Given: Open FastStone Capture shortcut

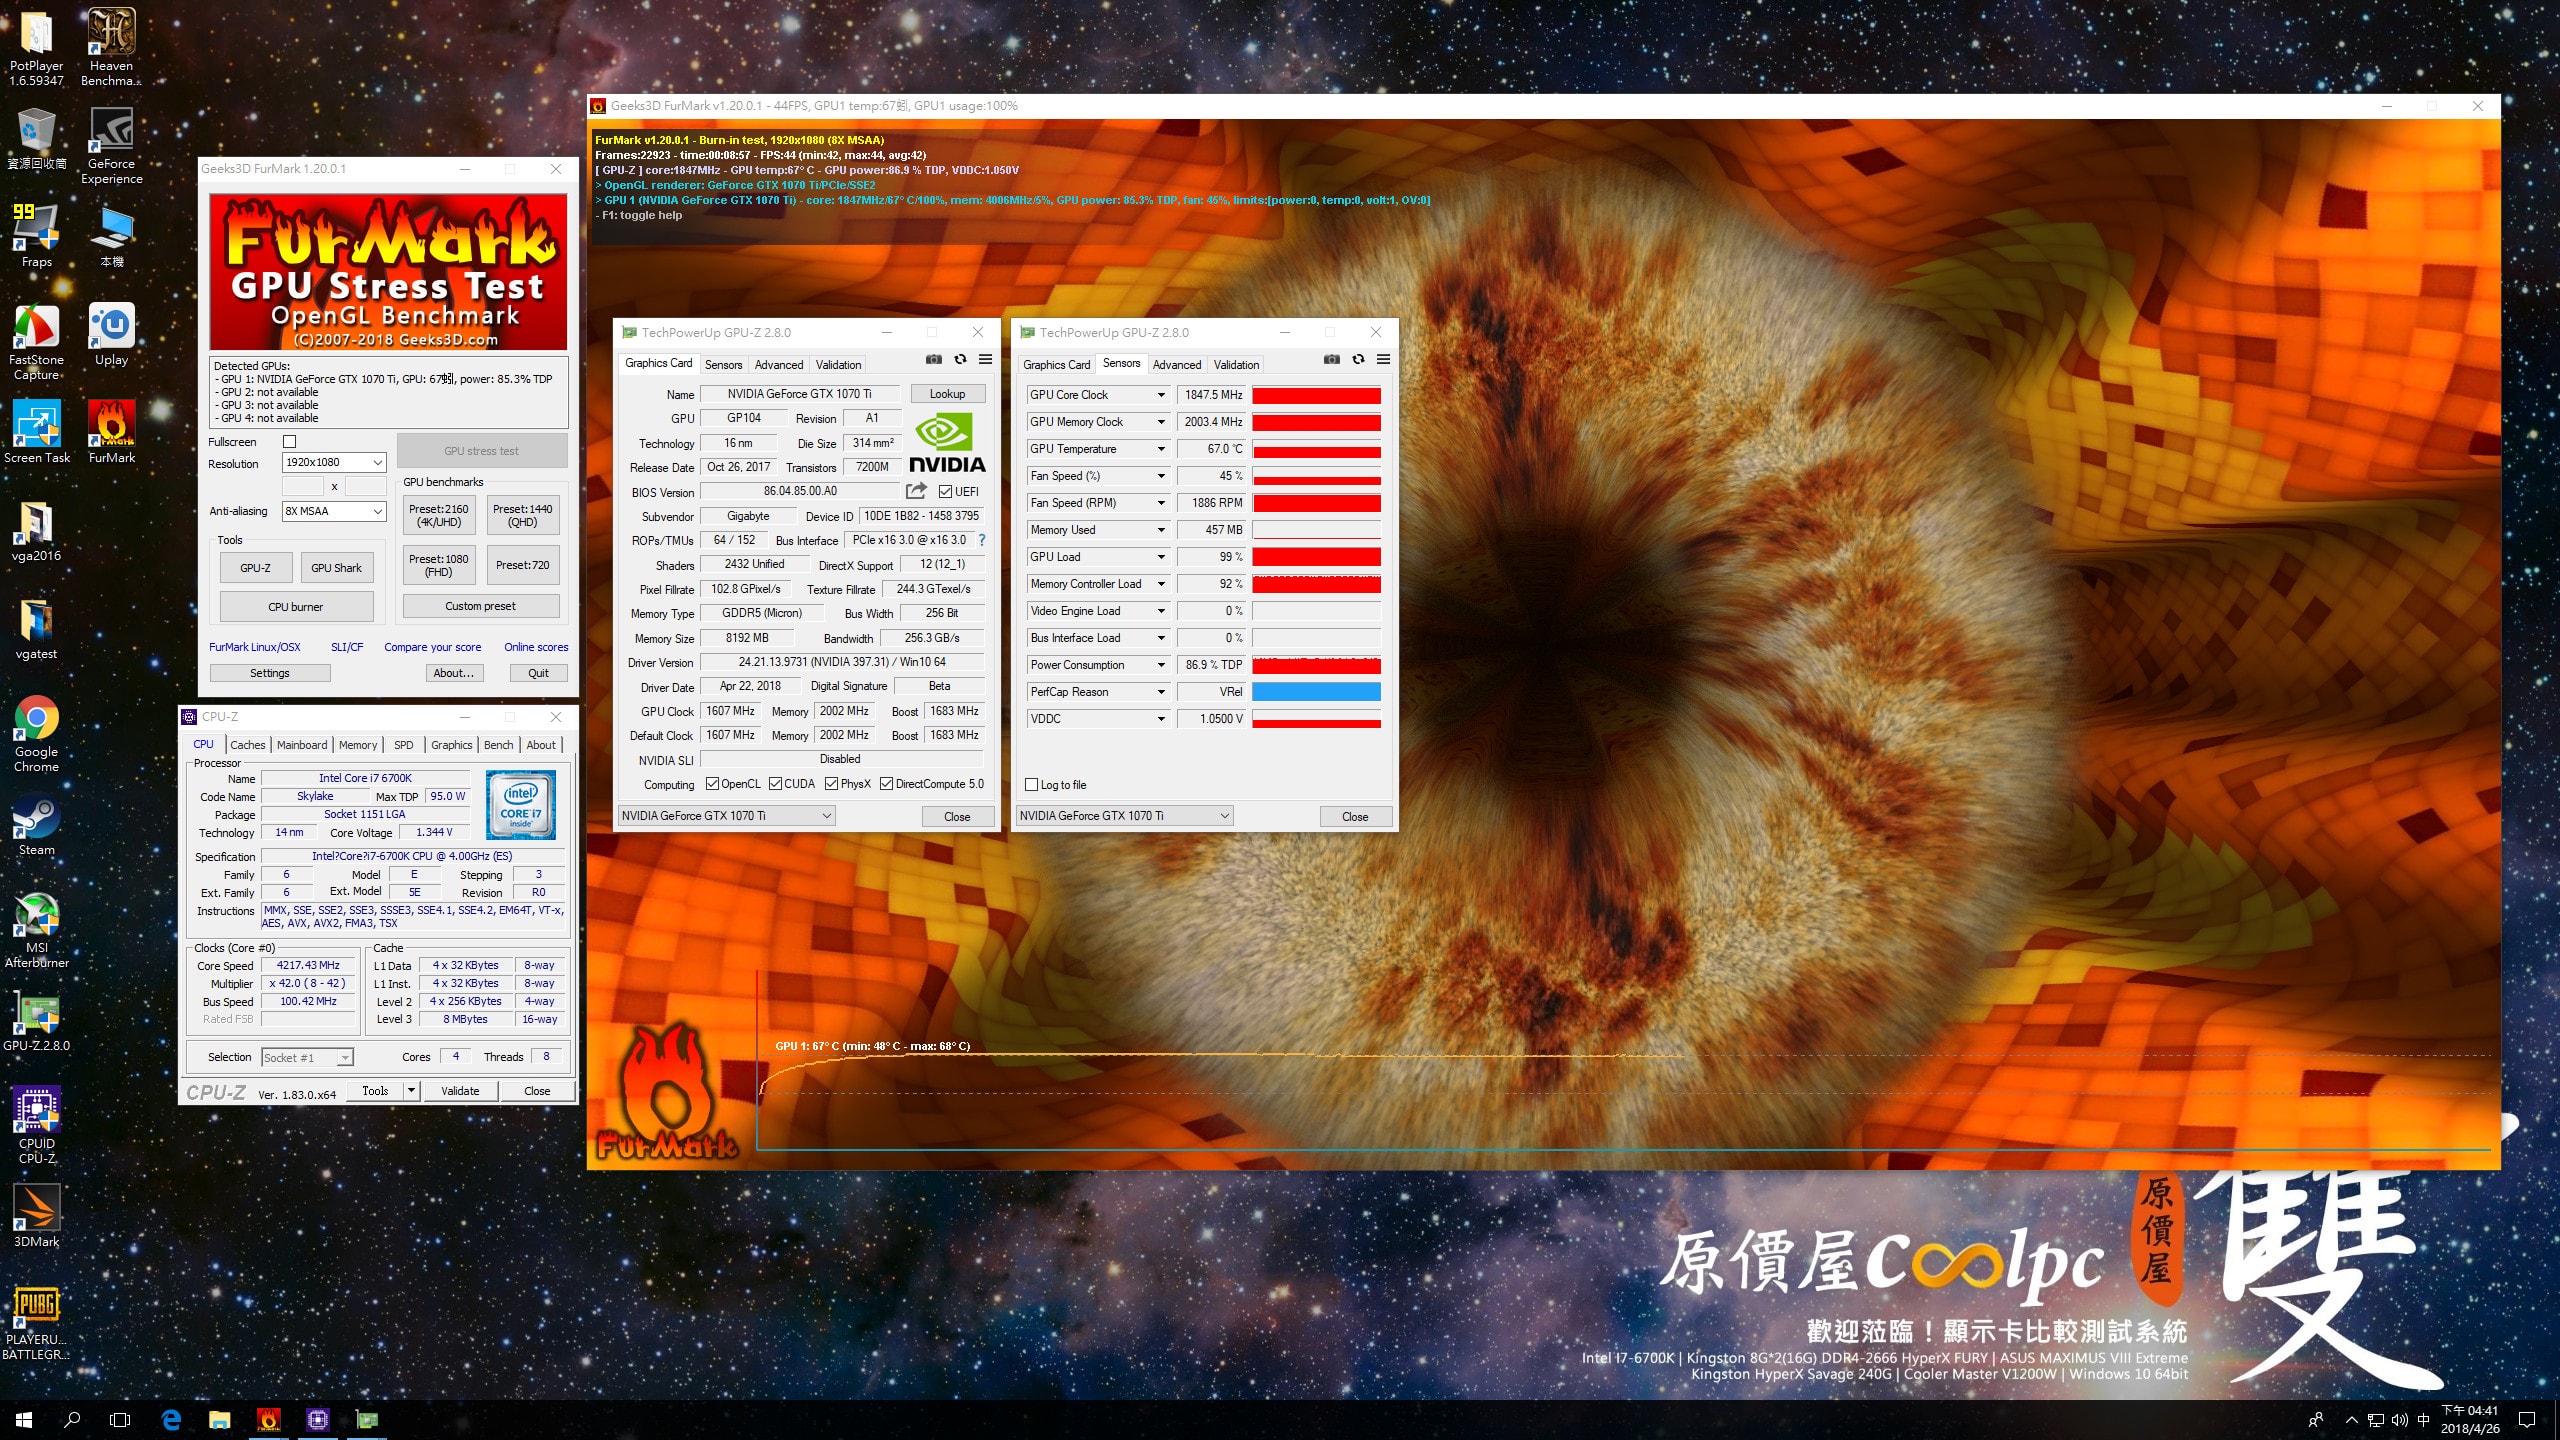Looking at the screenshot, I should pyautogui.click(x=37, y=342).
